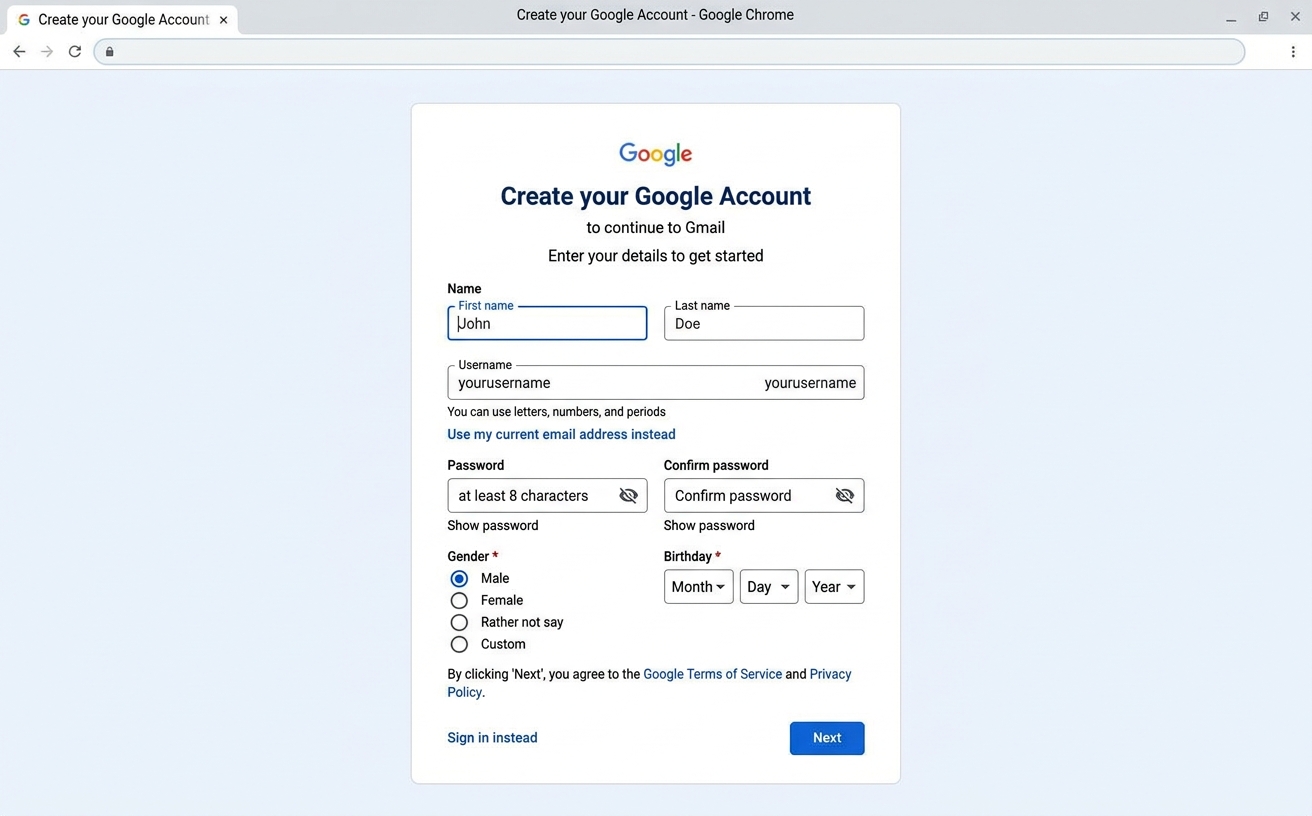
Task: Choose Rather not say for gender
Action: pyautogui.click(x=459, y=622)
